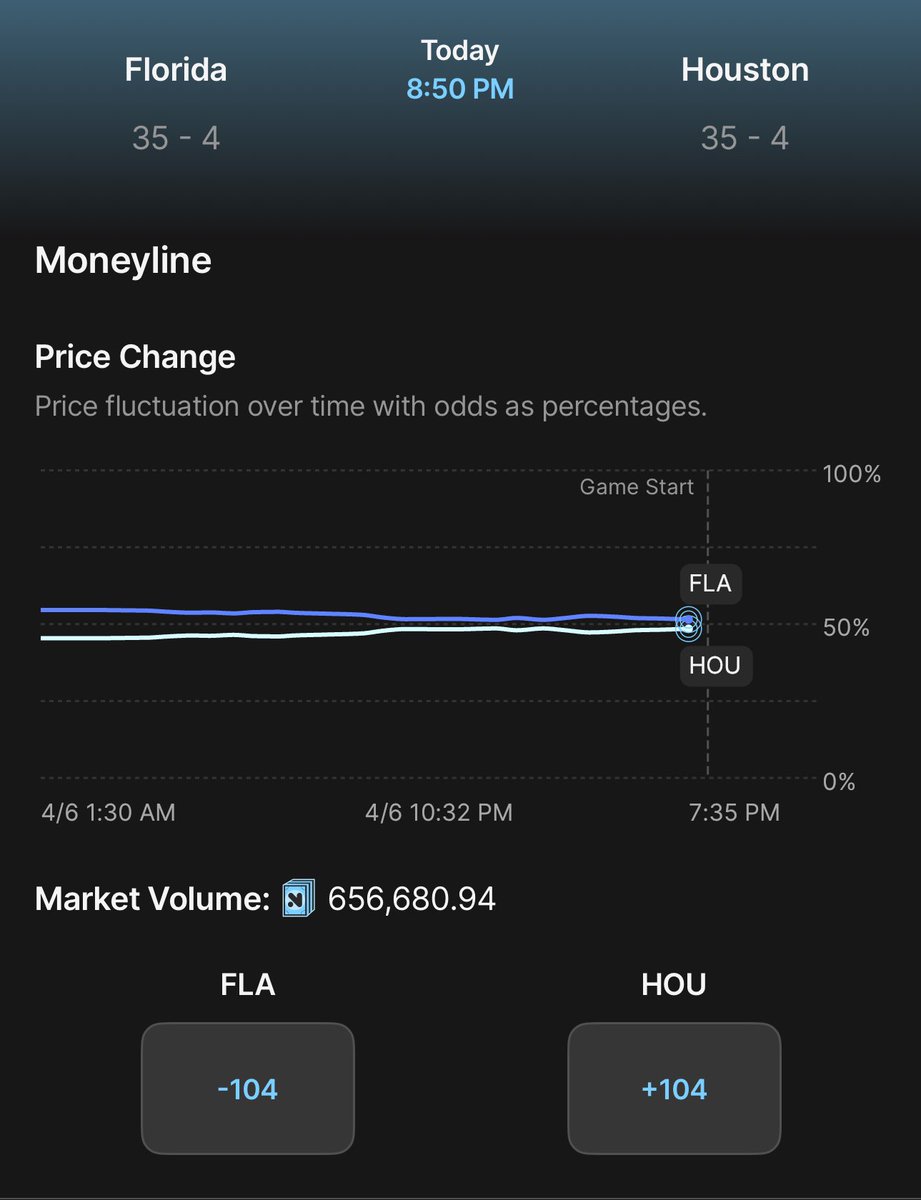Screen dimensions: 921x1200
Task: Tap the circular current-price marker on the chart
Action: [688, 625]
